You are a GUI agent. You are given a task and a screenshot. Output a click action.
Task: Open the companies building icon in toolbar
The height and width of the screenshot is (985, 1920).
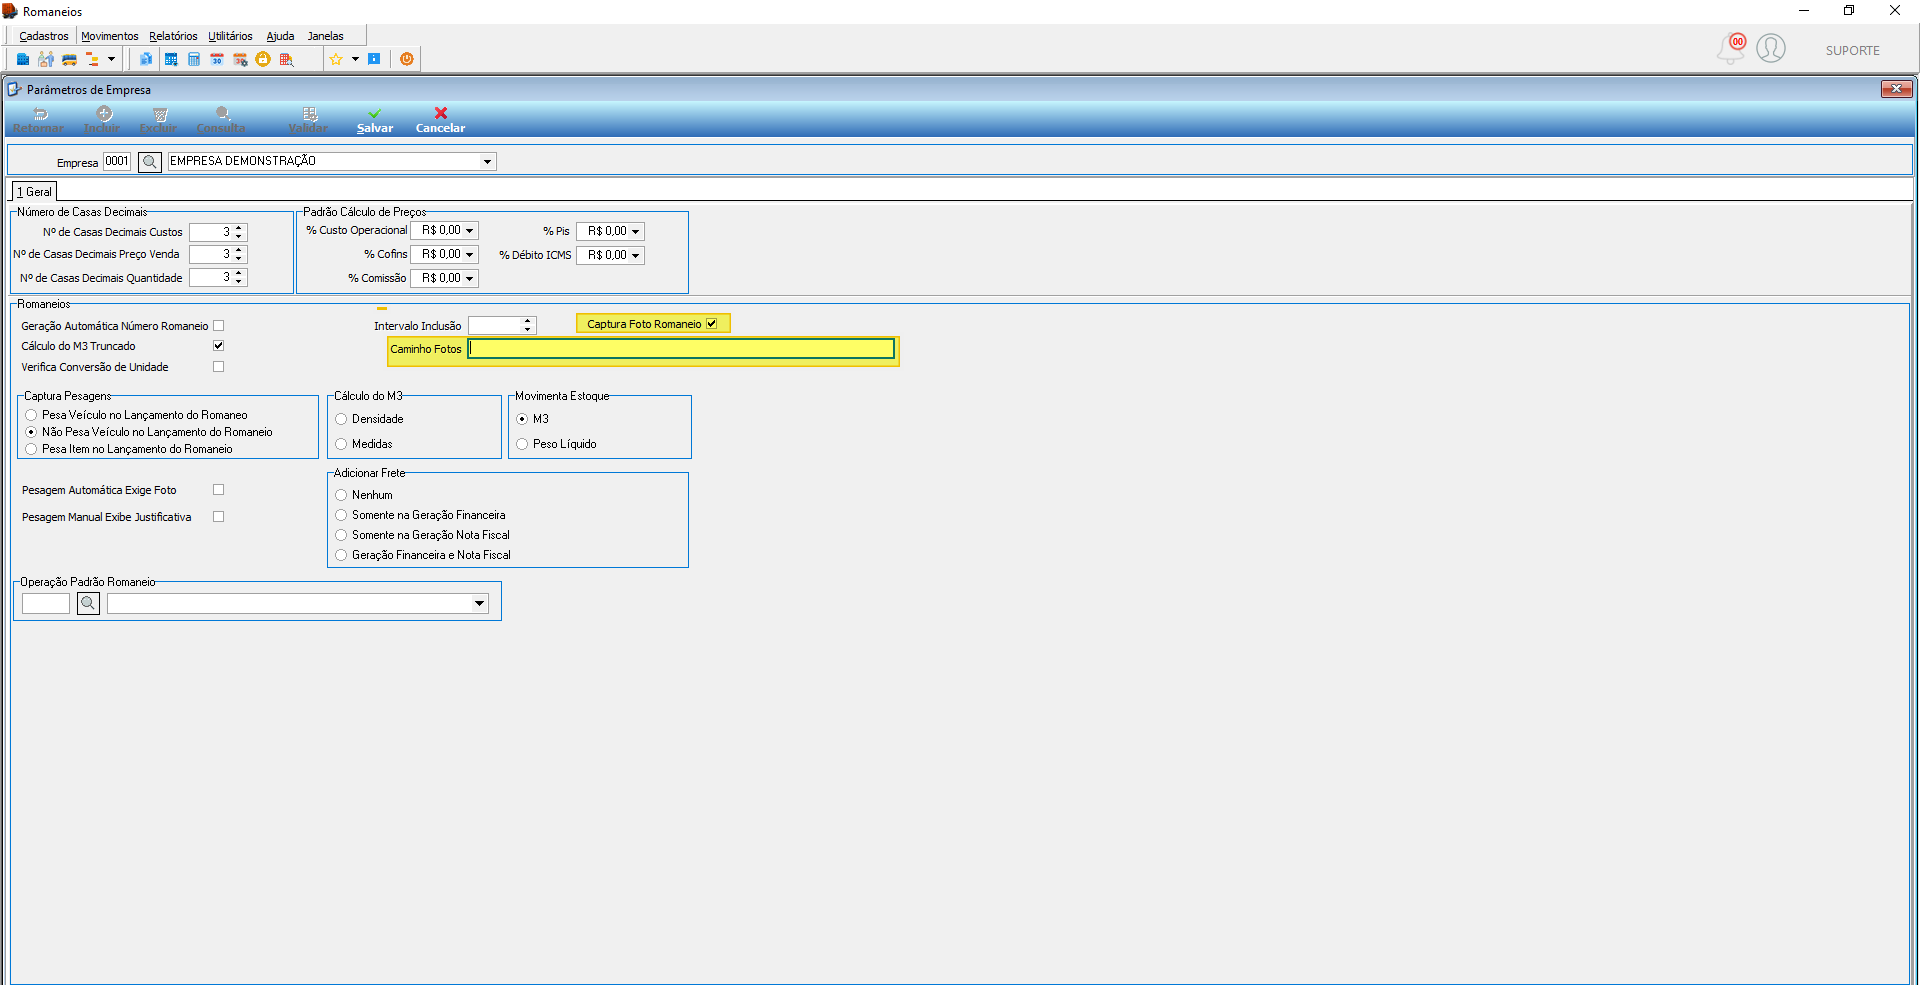pyautogui.click(x=23, y=59)
